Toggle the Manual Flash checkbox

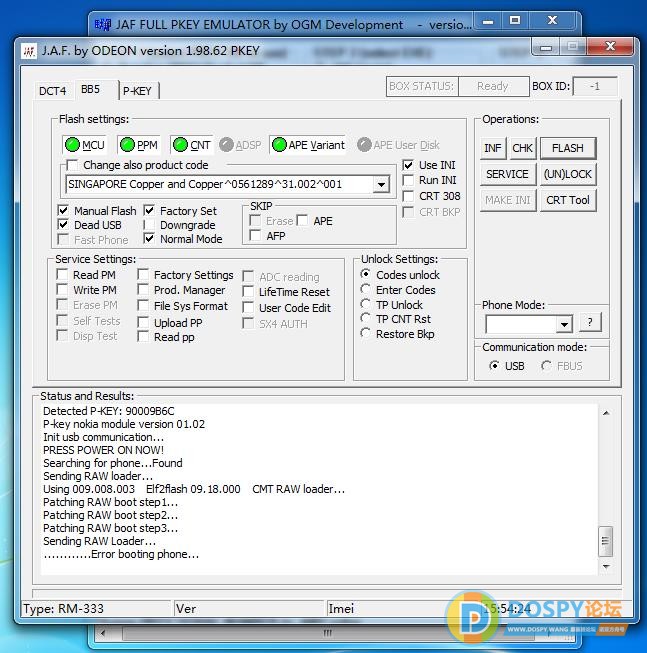point(63,211)
